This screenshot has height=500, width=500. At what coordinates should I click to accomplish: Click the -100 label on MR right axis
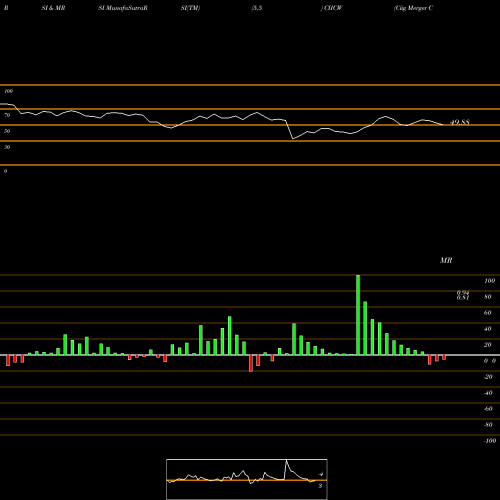pyautogui.click(x=490, y=441)
